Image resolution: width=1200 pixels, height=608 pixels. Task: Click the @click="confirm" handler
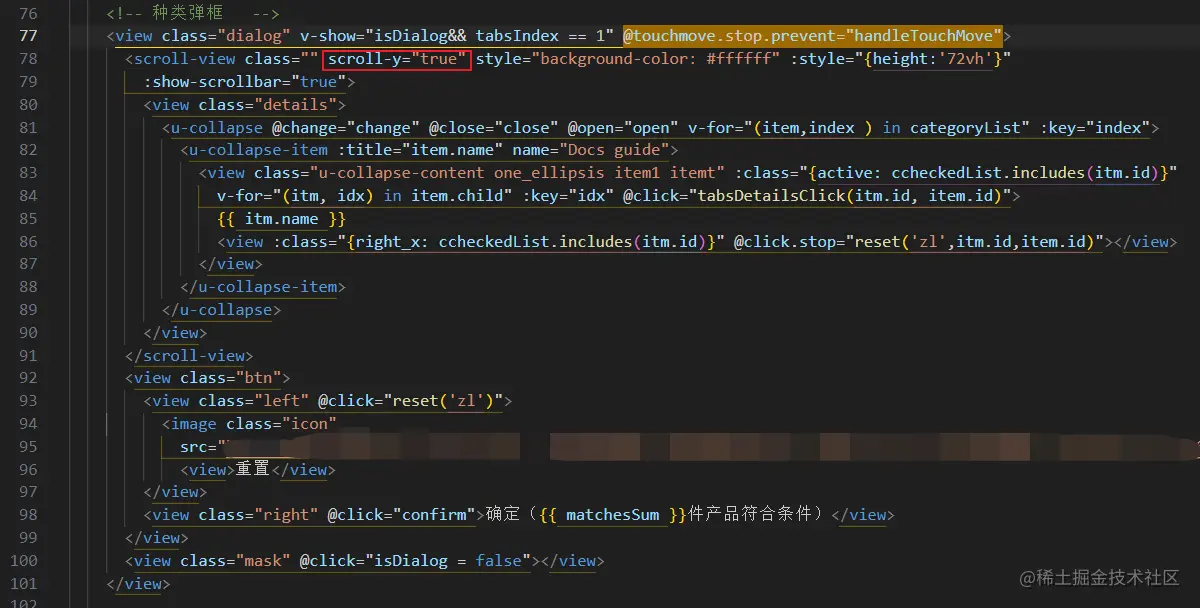click(x=401, y=515)
